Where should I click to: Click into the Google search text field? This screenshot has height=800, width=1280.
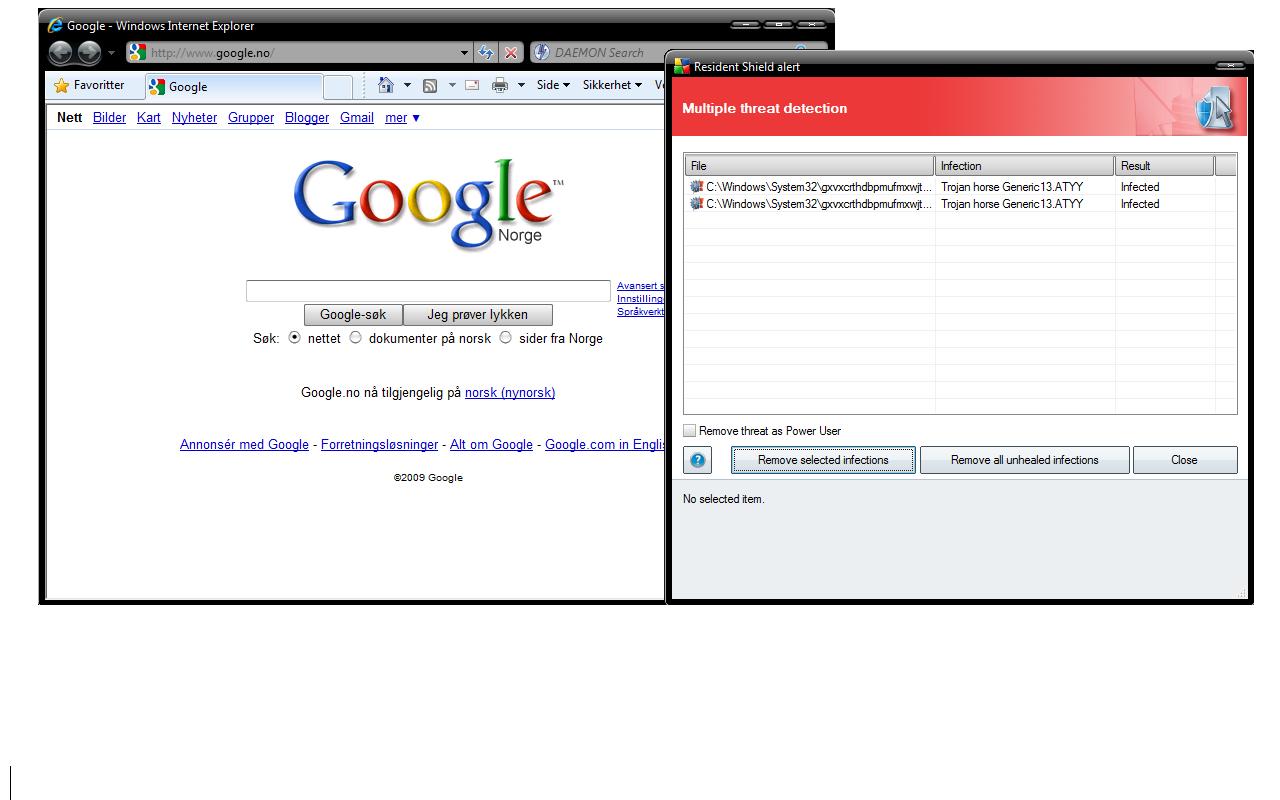[x=428, y=291]
